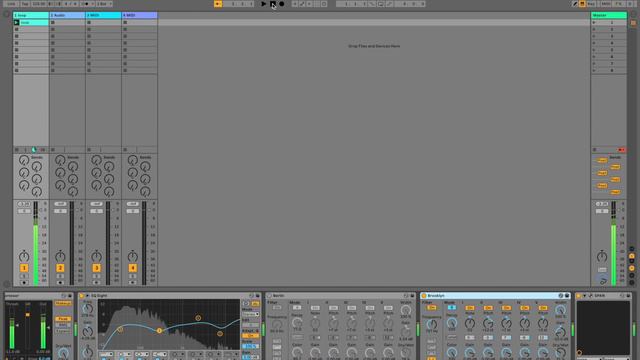Select filter point 1 in EQ Eight display
Screen dimensions: 640x360
point(120,329)
